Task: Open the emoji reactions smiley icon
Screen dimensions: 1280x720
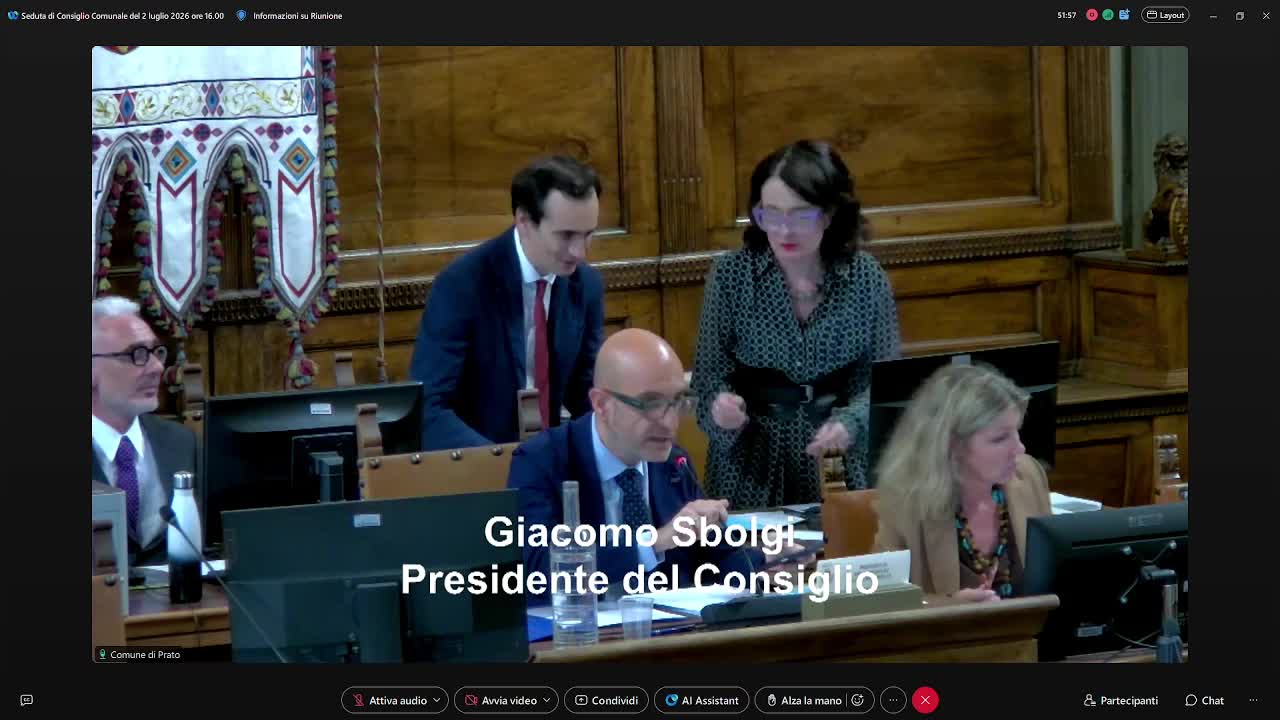Action: point(858,700)
